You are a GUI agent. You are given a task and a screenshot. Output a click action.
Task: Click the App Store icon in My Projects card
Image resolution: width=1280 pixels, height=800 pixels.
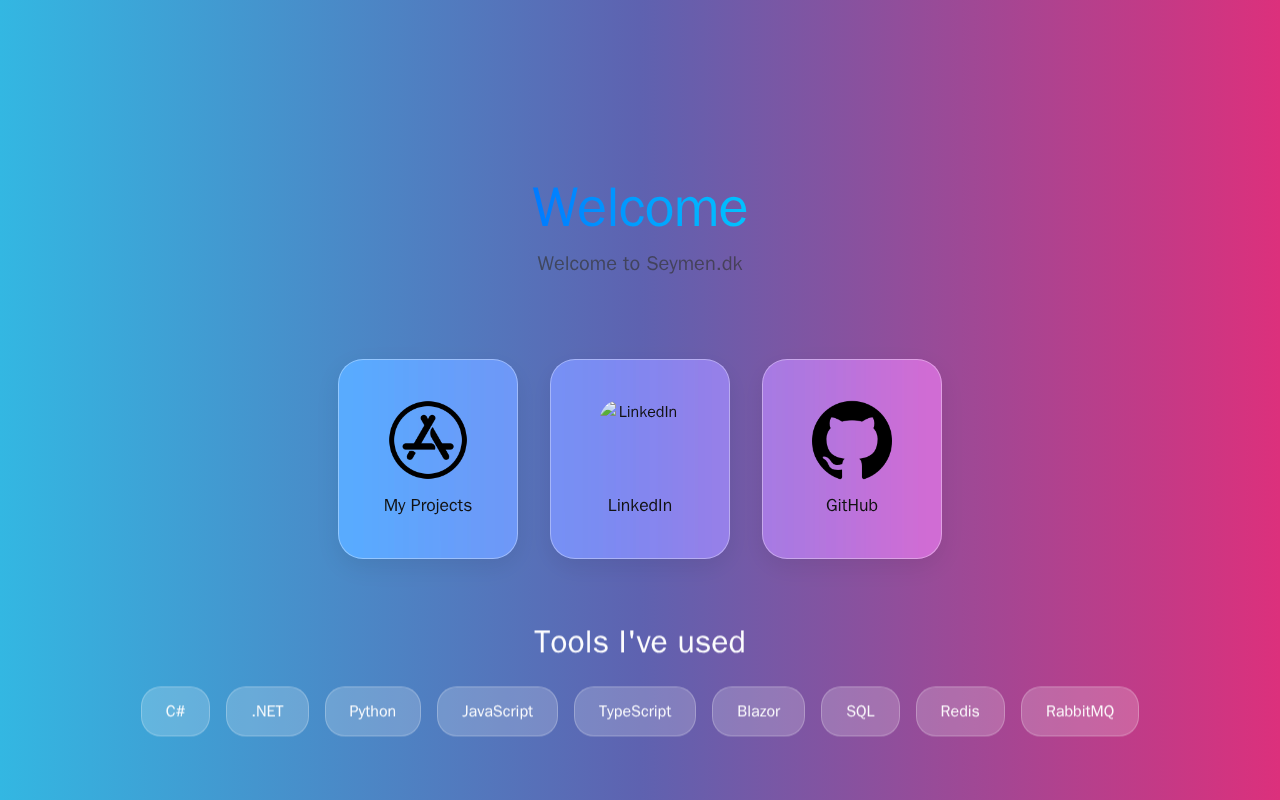point(428,440)
